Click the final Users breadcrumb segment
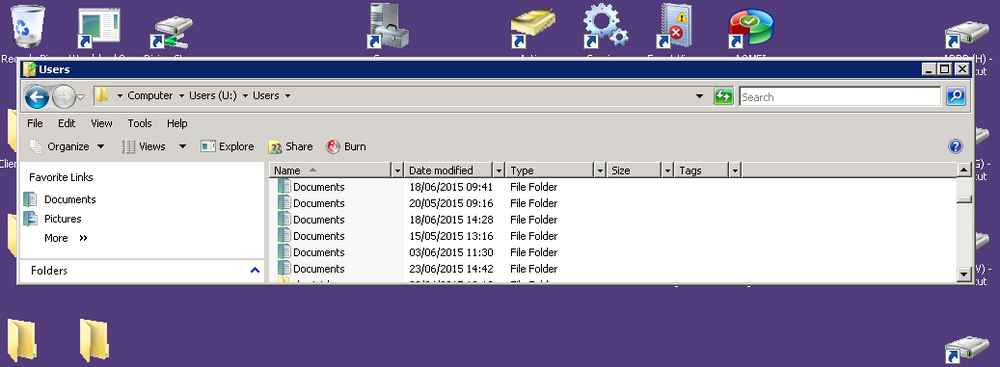 pyautogui.click(x=266, y=96)
